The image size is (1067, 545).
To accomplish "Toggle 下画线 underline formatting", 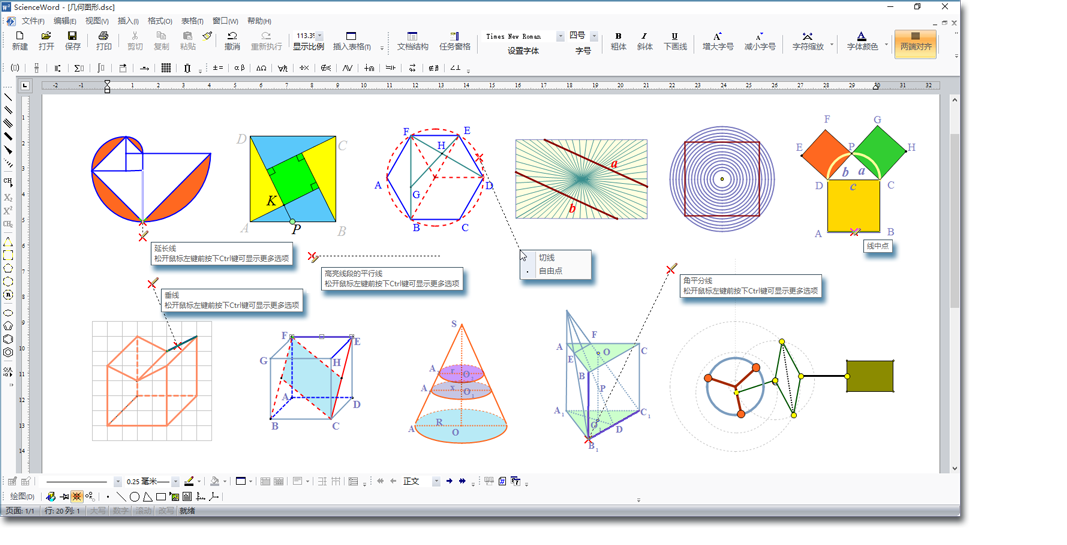I will (x=675, y=40).
